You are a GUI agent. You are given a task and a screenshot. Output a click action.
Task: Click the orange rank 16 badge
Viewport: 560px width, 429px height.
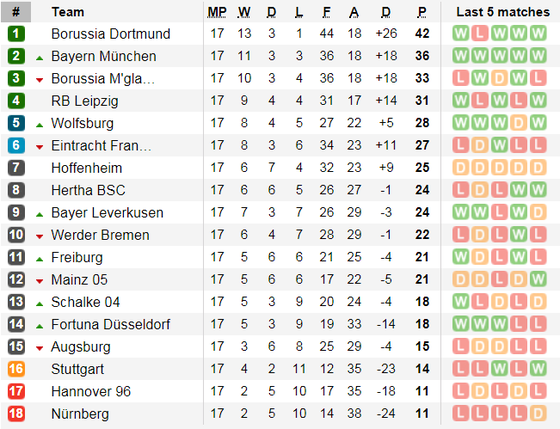16,369
